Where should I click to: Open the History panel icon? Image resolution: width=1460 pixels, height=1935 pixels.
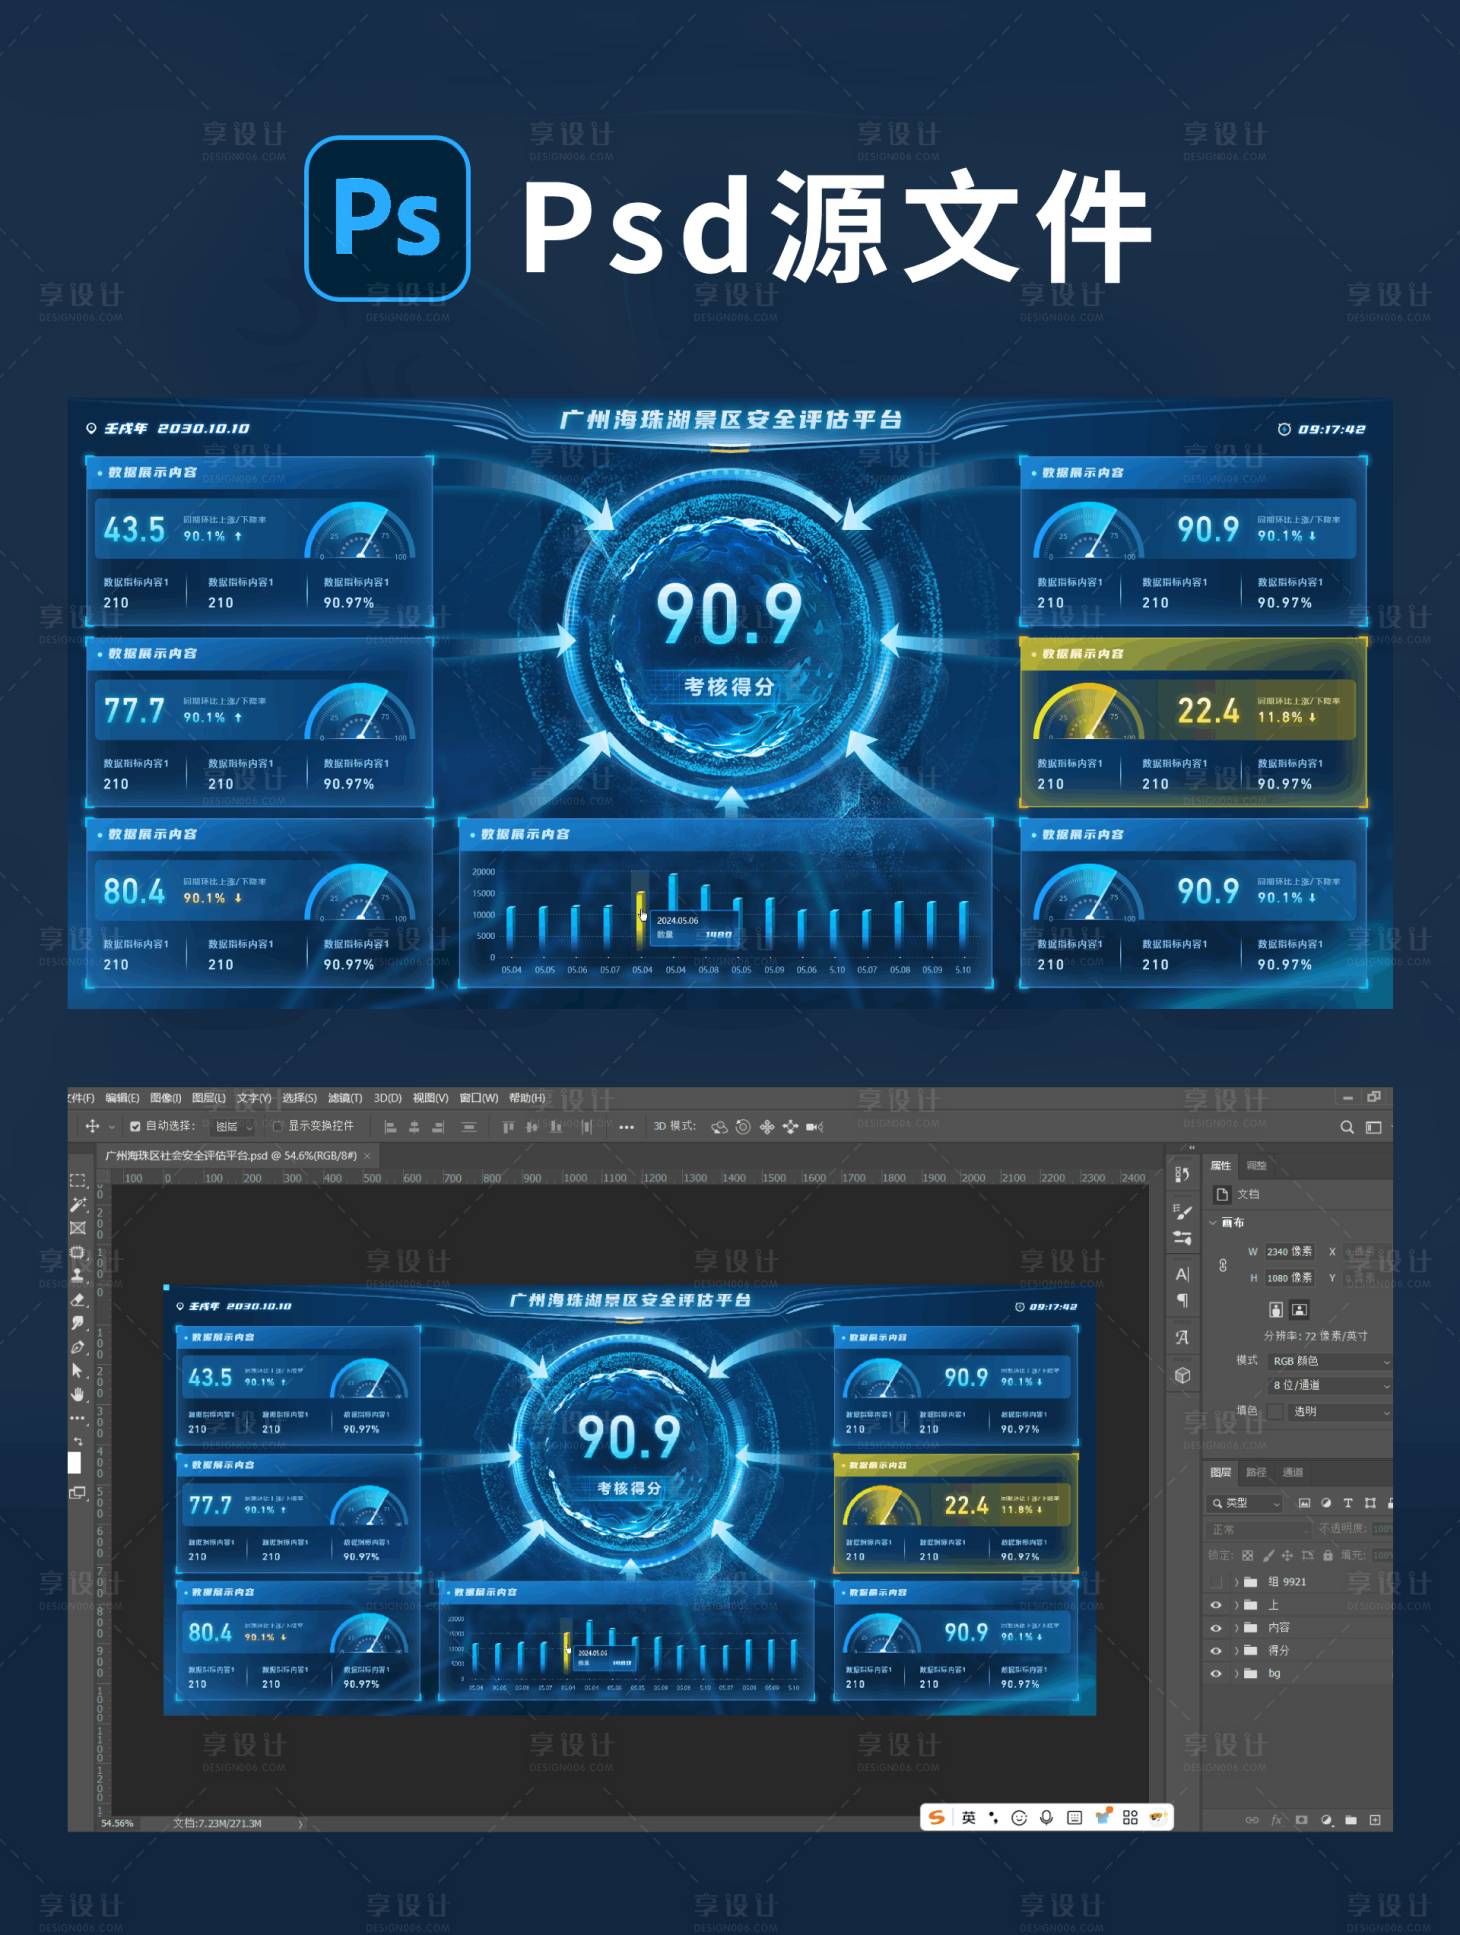pos(1182,1174)
